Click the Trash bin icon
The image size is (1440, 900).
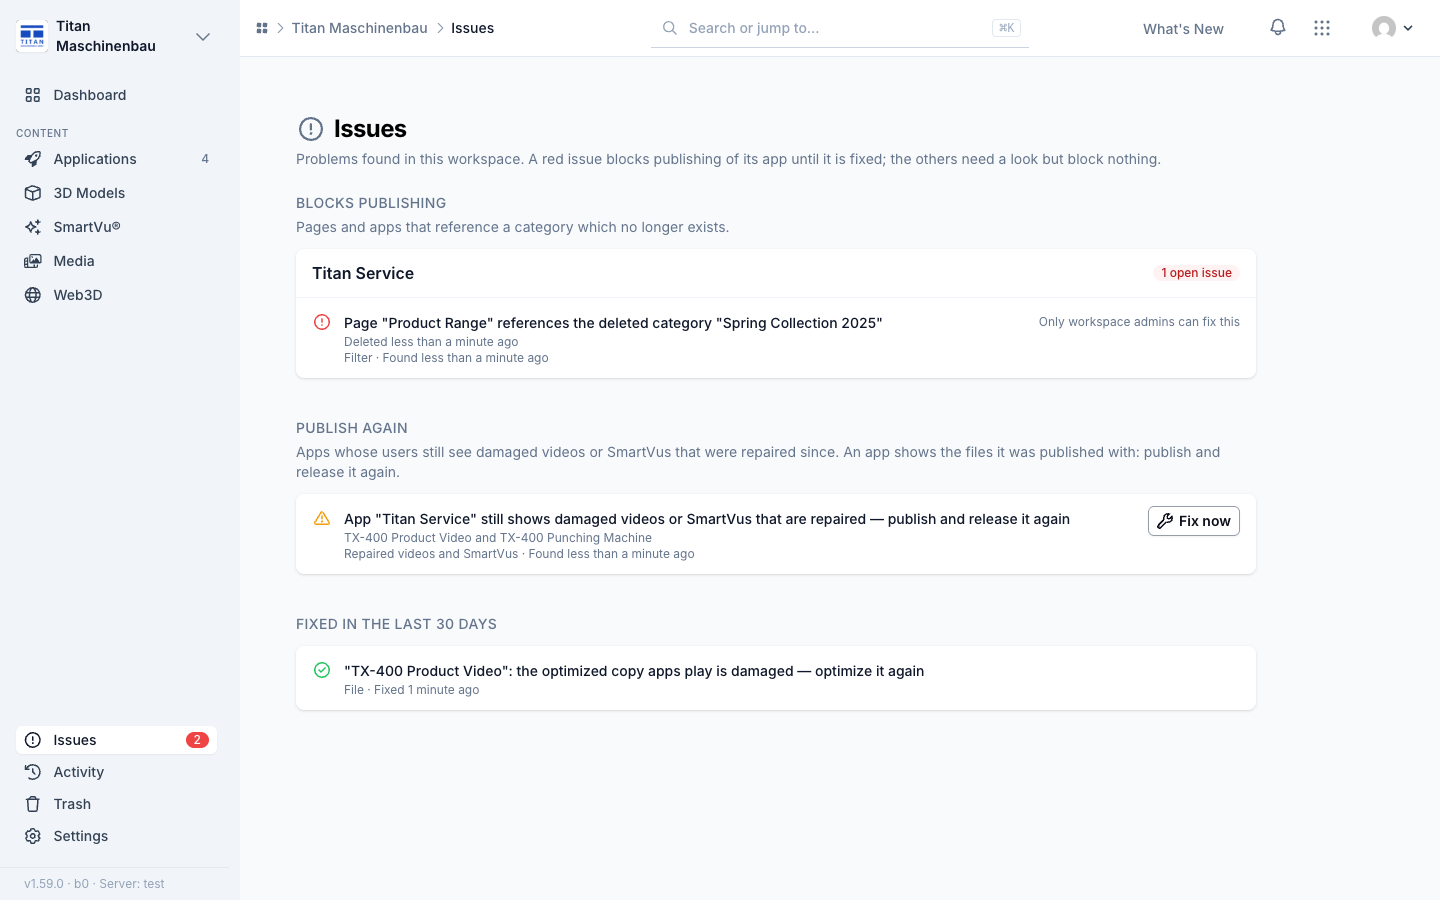33,804
